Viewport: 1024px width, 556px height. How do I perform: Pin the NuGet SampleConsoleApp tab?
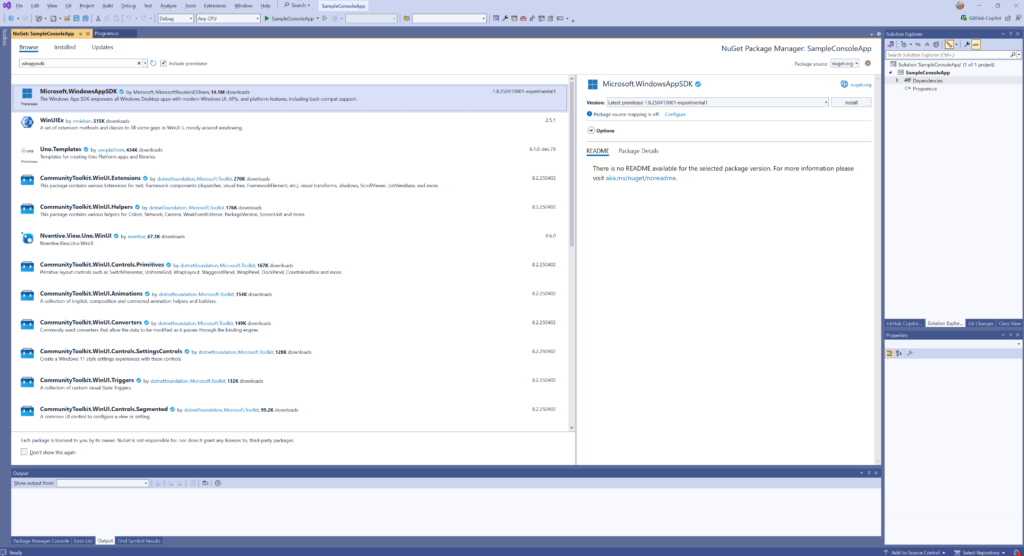click(80, 33)
